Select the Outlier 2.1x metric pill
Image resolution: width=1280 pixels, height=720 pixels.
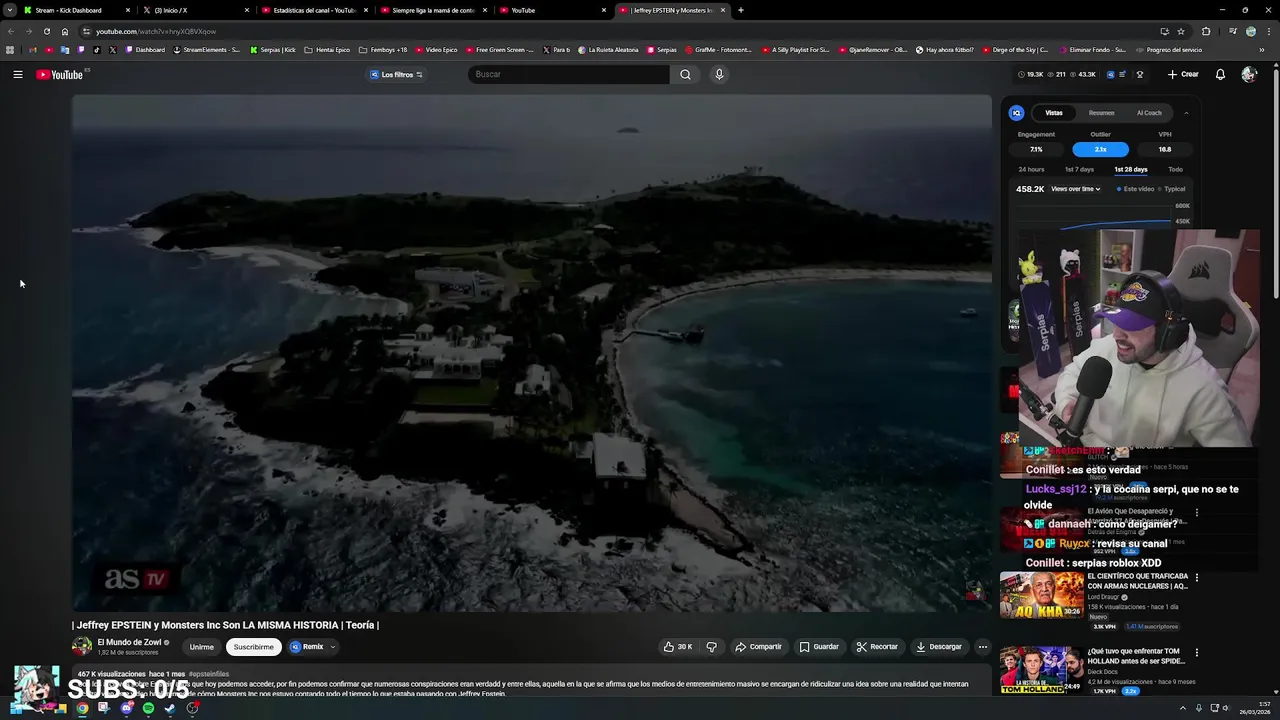(1100, 149)
